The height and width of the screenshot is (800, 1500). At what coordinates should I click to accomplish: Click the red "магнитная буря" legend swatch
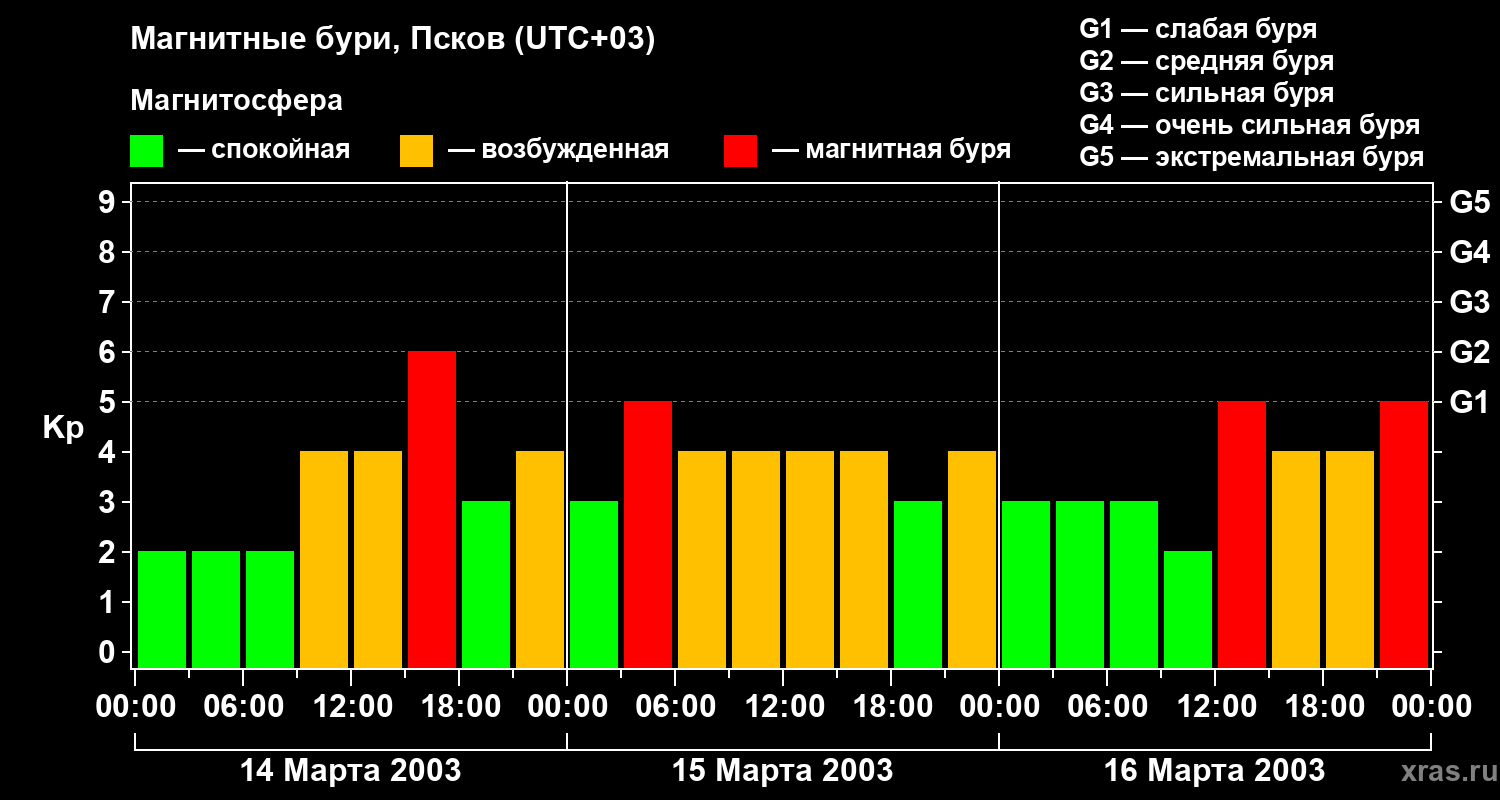740,151
